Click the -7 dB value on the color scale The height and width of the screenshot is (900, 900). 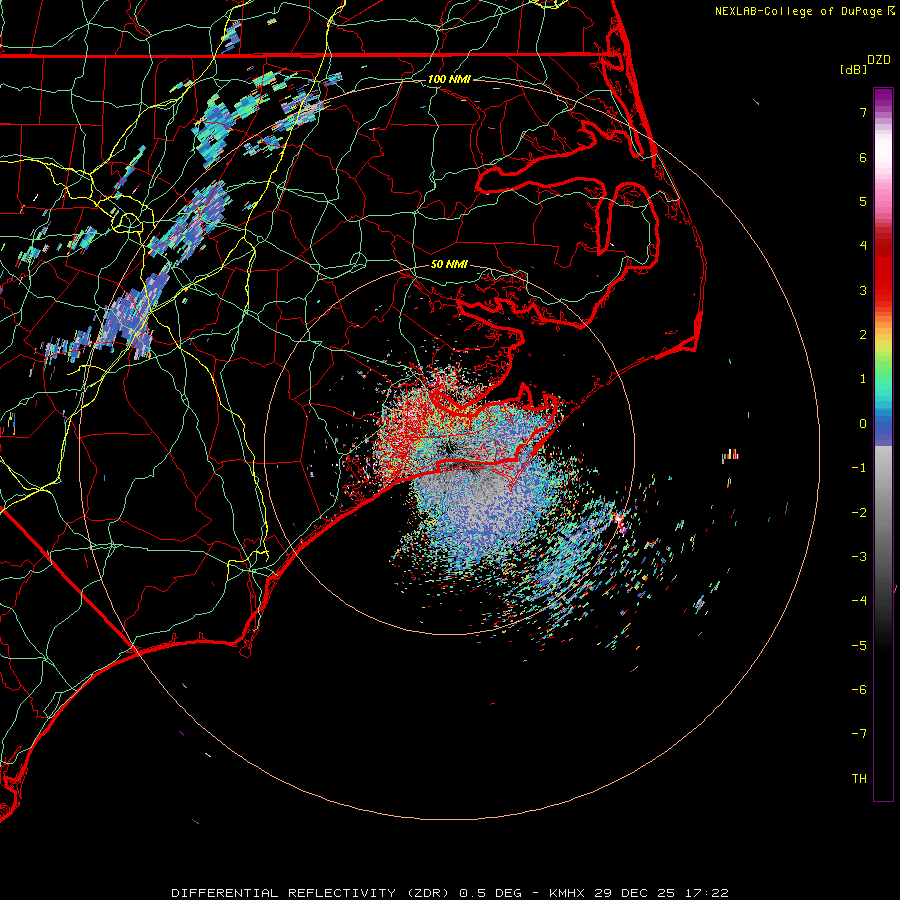pyautogui.click(x=859, y=734)
